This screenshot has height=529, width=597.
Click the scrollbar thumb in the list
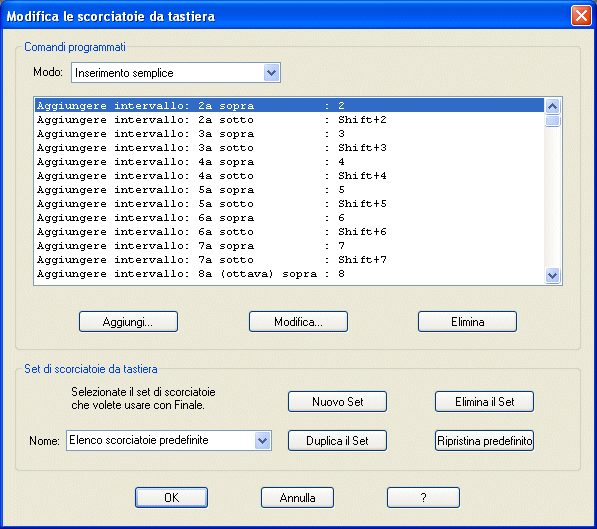pos(552,120)
